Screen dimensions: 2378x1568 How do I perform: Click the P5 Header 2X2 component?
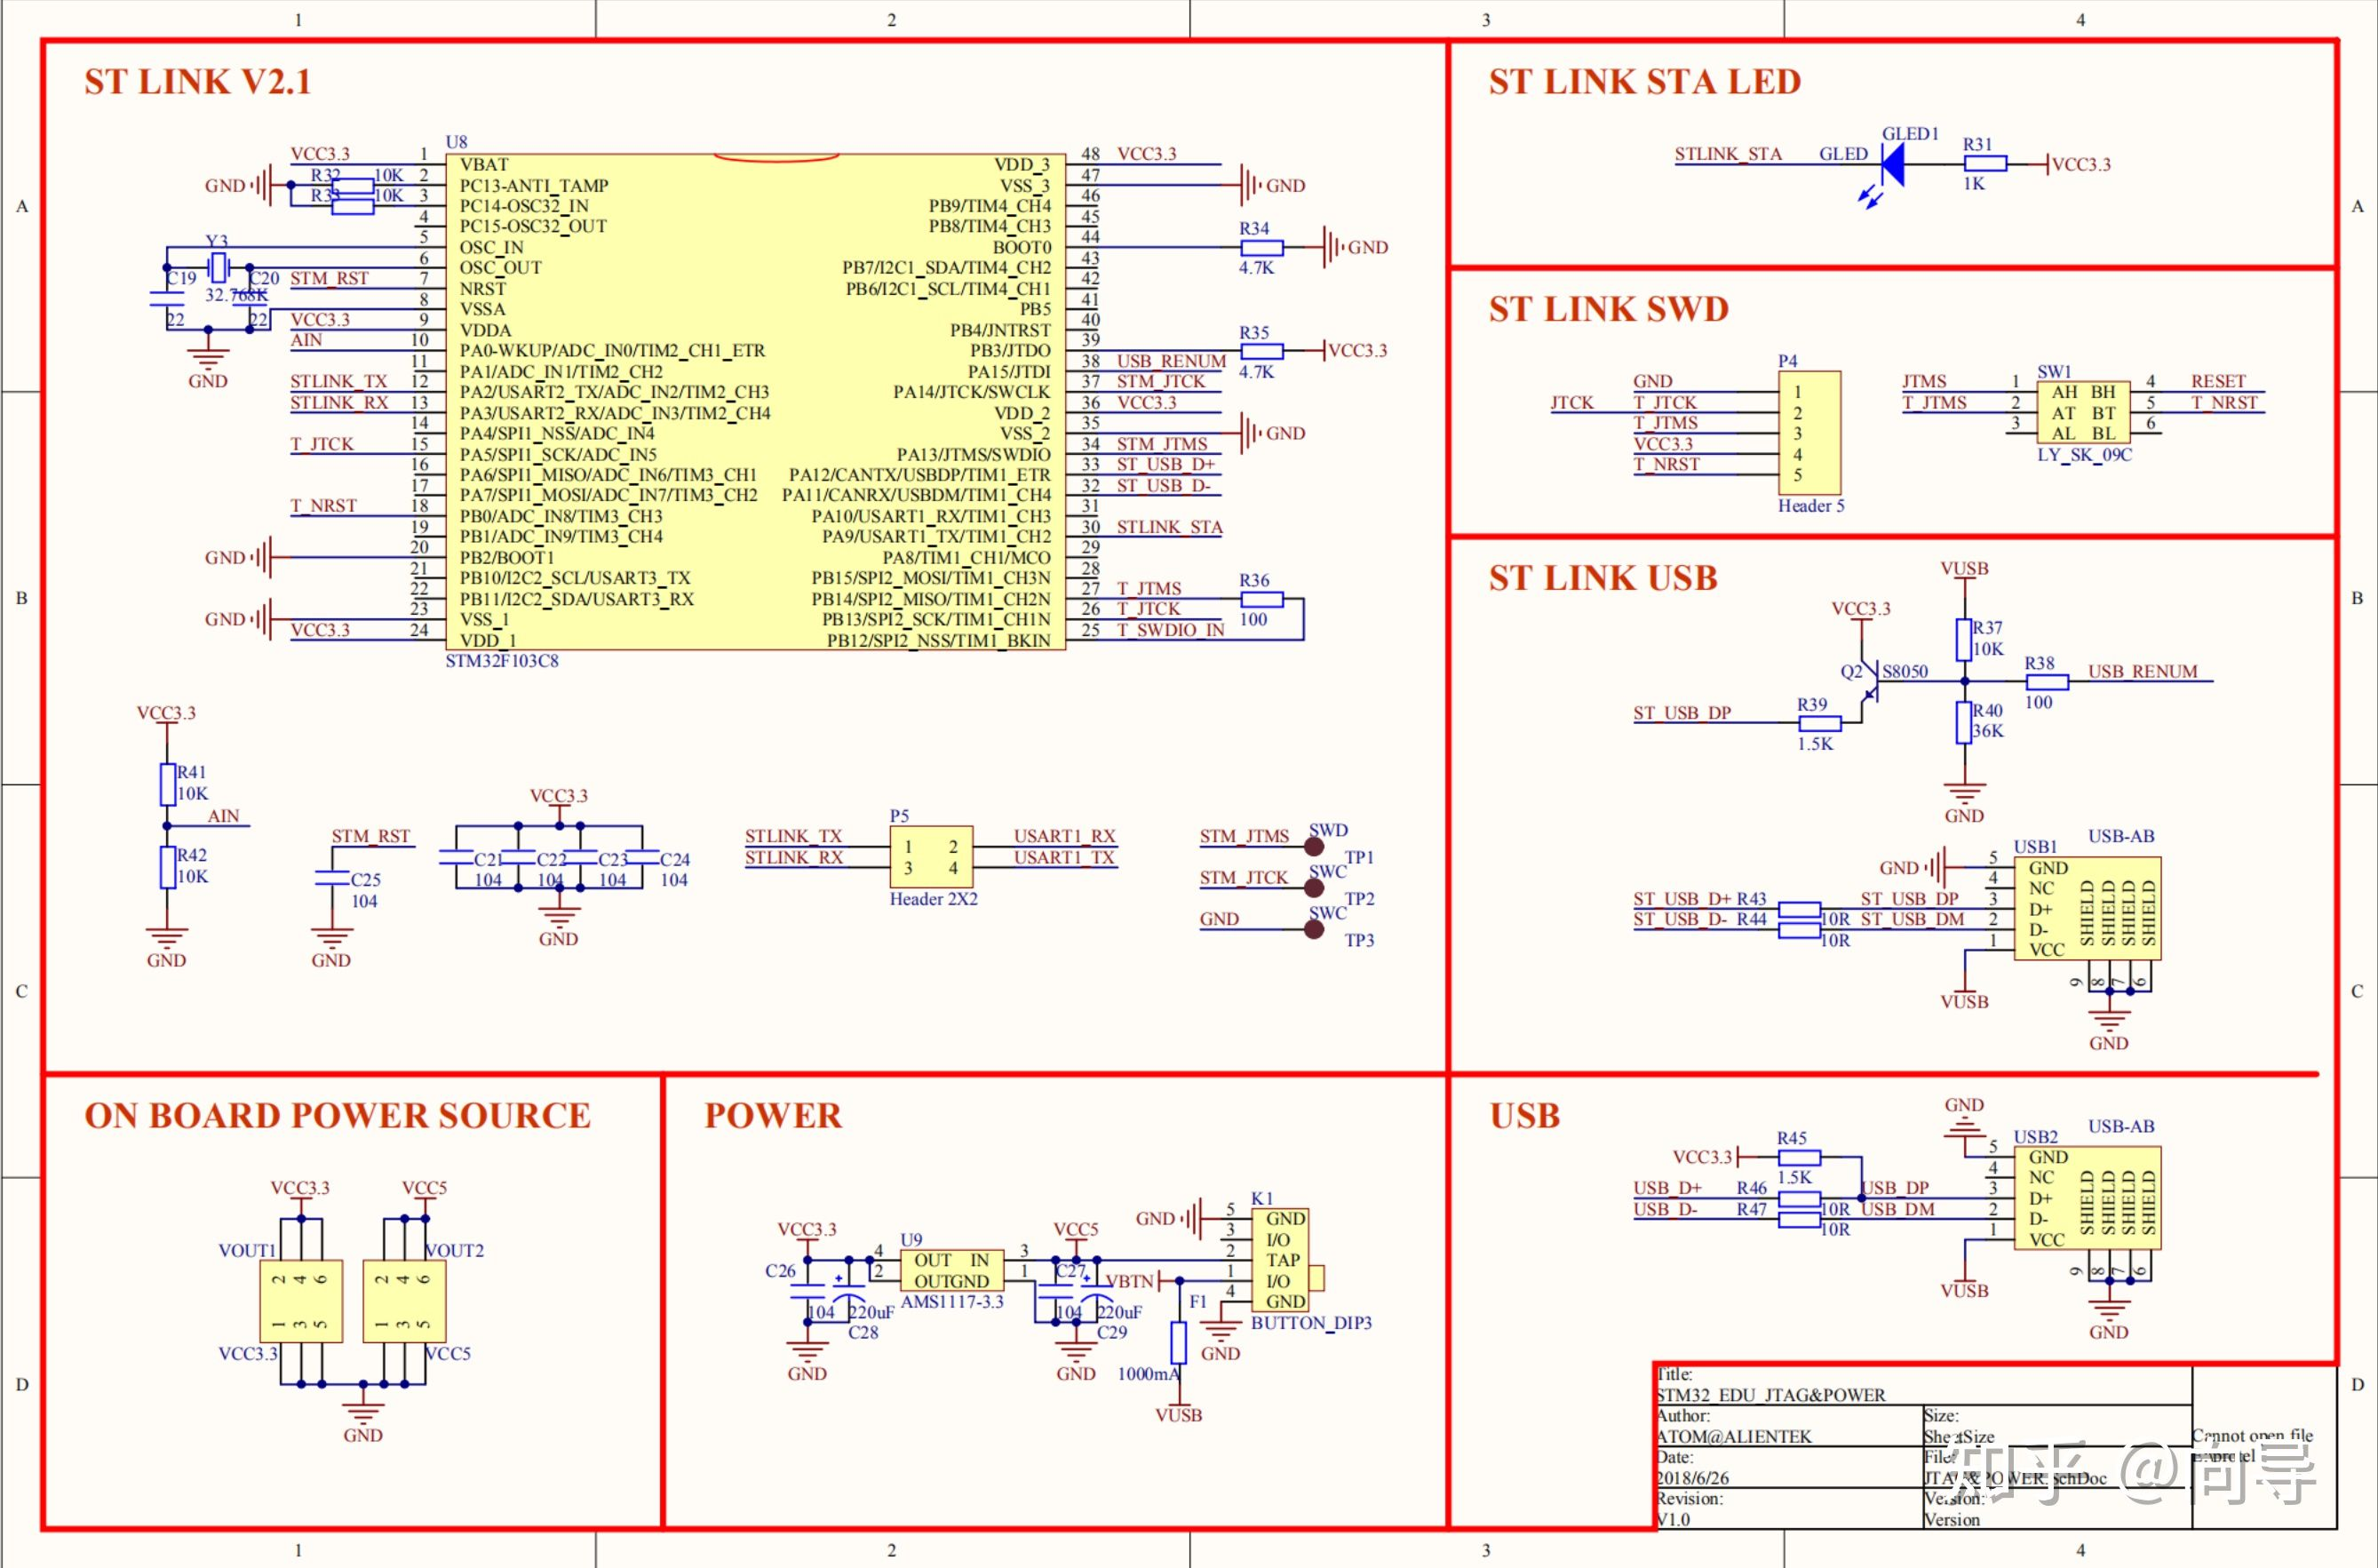tap(931, 857)
